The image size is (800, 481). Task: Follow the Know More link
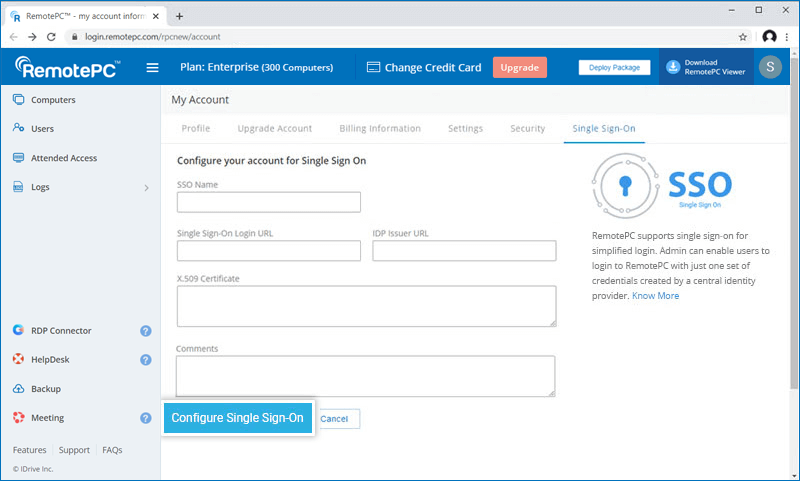point(655,296)
